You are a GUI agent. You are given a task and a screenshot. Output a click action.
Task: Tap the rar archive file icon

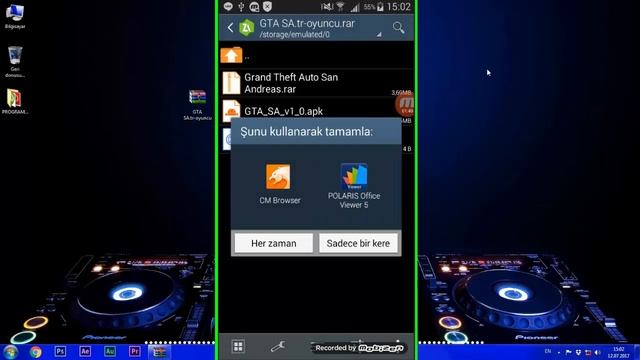(231, 83)
